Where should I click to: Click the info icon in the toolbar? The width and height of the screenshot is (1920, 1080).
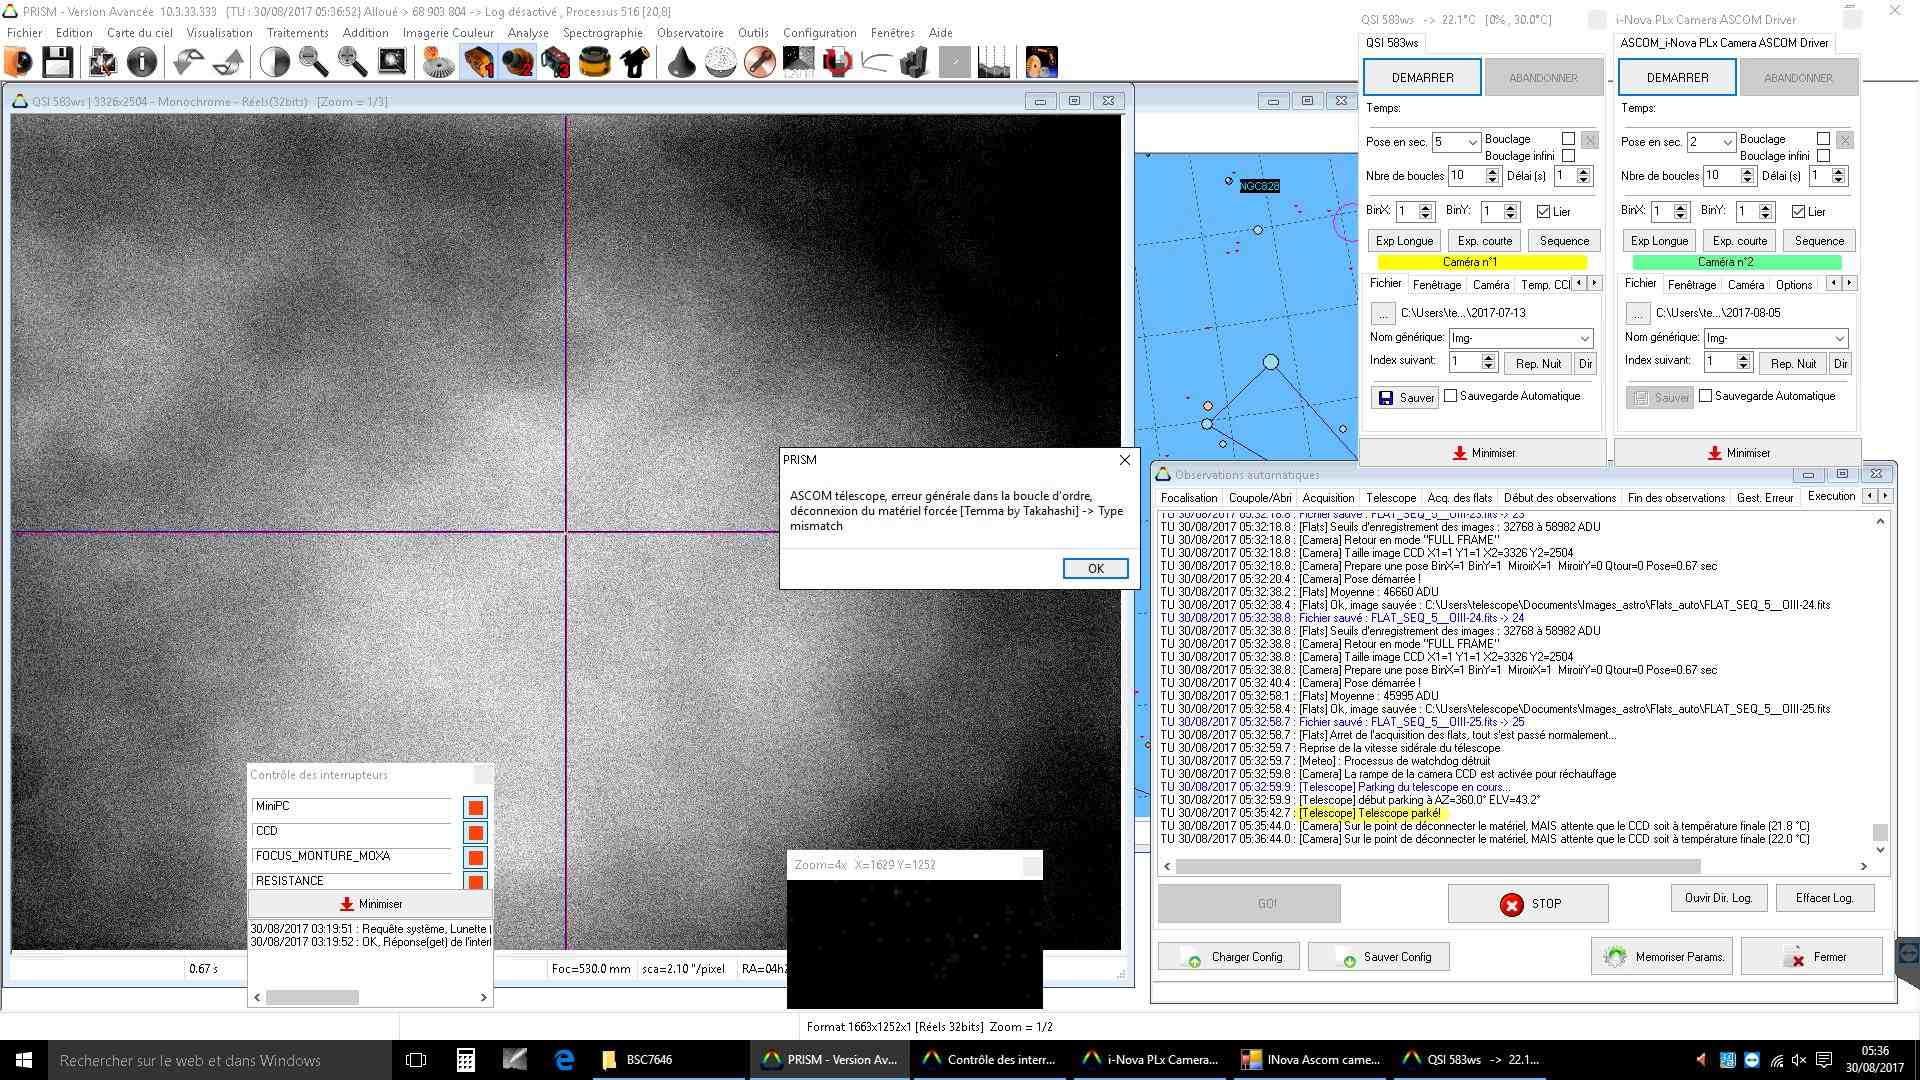pos(142,62)
